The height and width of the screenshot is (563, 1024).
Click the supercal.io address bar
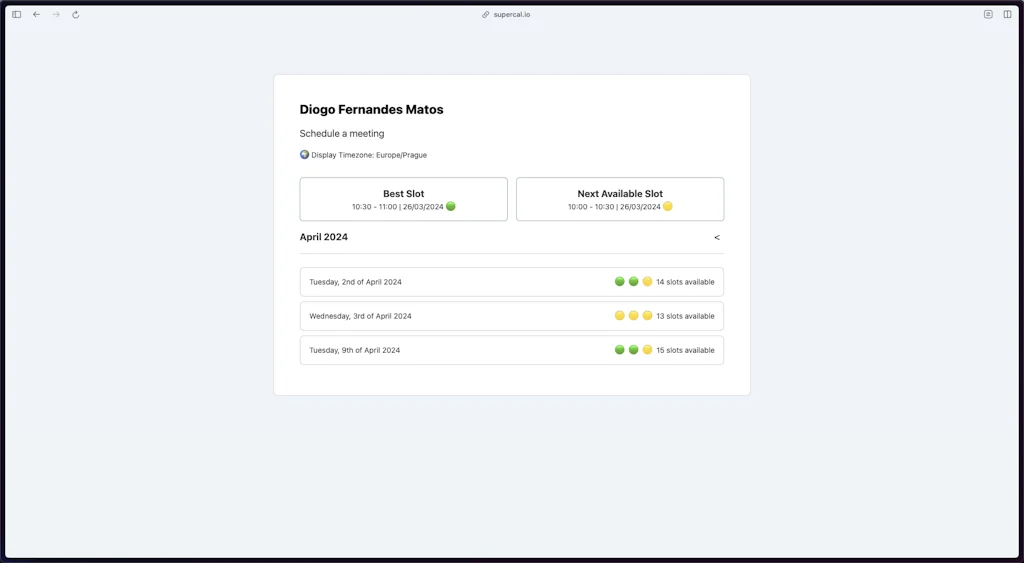[x=511, y=15]
